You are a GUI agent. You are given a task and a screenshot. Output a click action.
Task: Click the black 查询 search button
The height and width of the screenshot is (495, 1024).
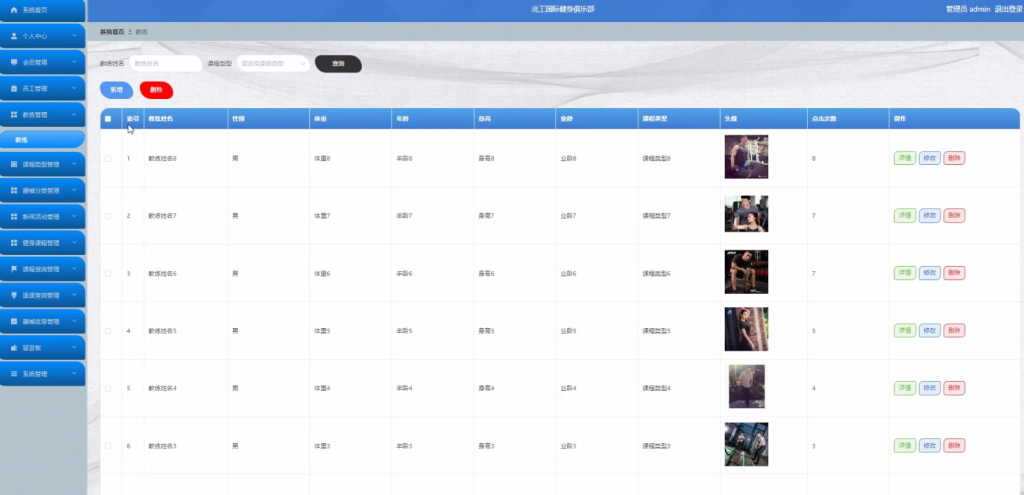tap(338, 63)
